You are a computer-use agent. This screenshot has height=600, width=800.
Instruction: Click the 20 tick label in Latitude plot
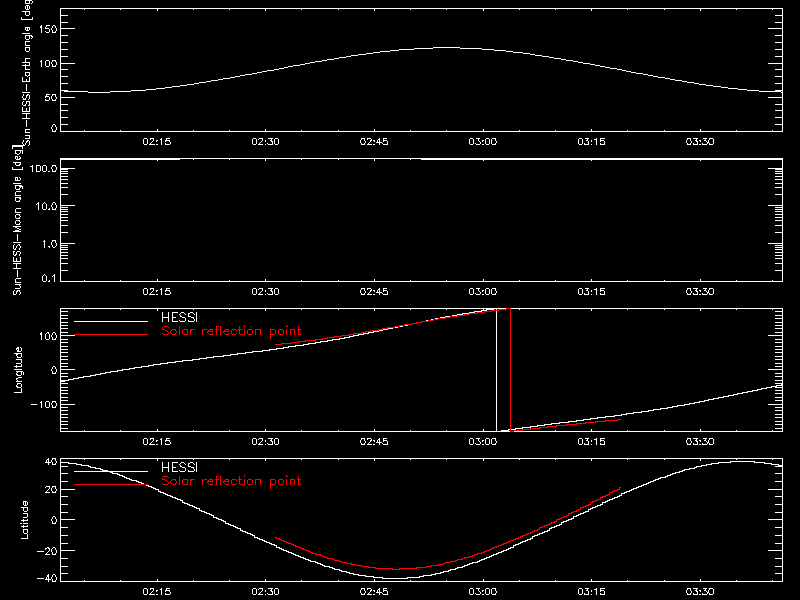51,490
